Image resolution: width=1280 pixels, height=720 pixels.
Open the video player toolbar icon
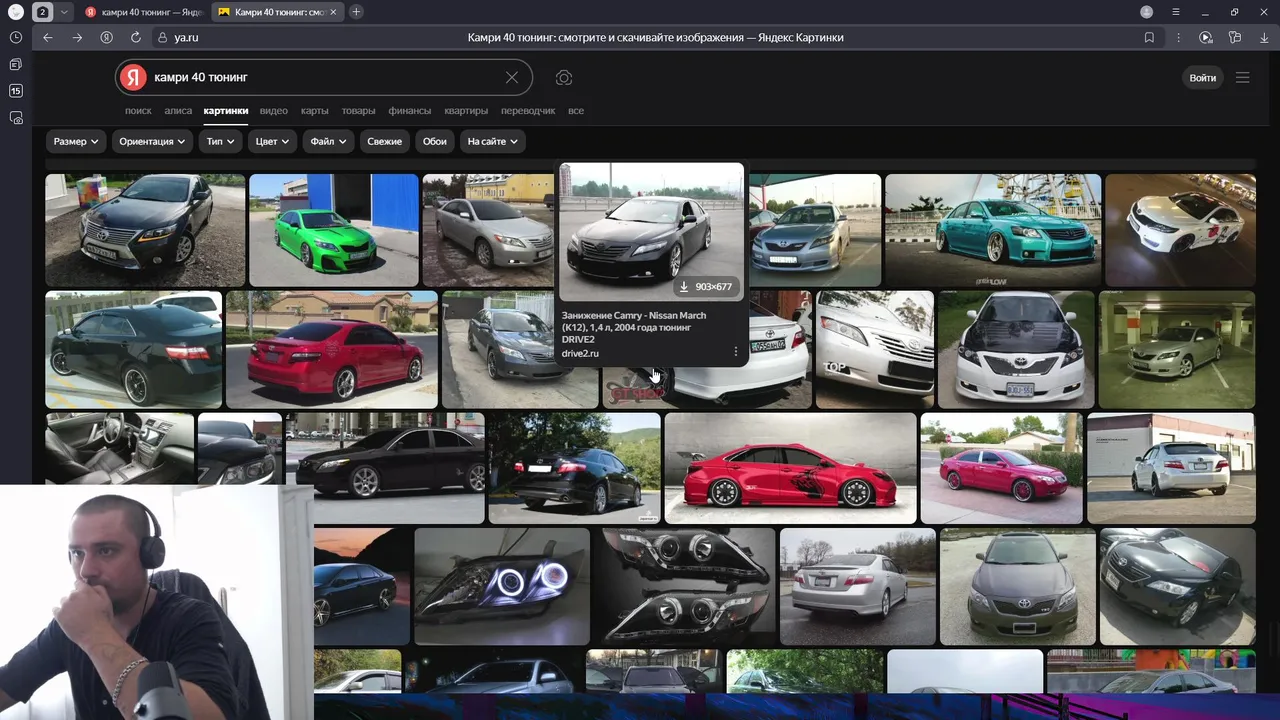pyautogui.click(x=1206, y=37)
